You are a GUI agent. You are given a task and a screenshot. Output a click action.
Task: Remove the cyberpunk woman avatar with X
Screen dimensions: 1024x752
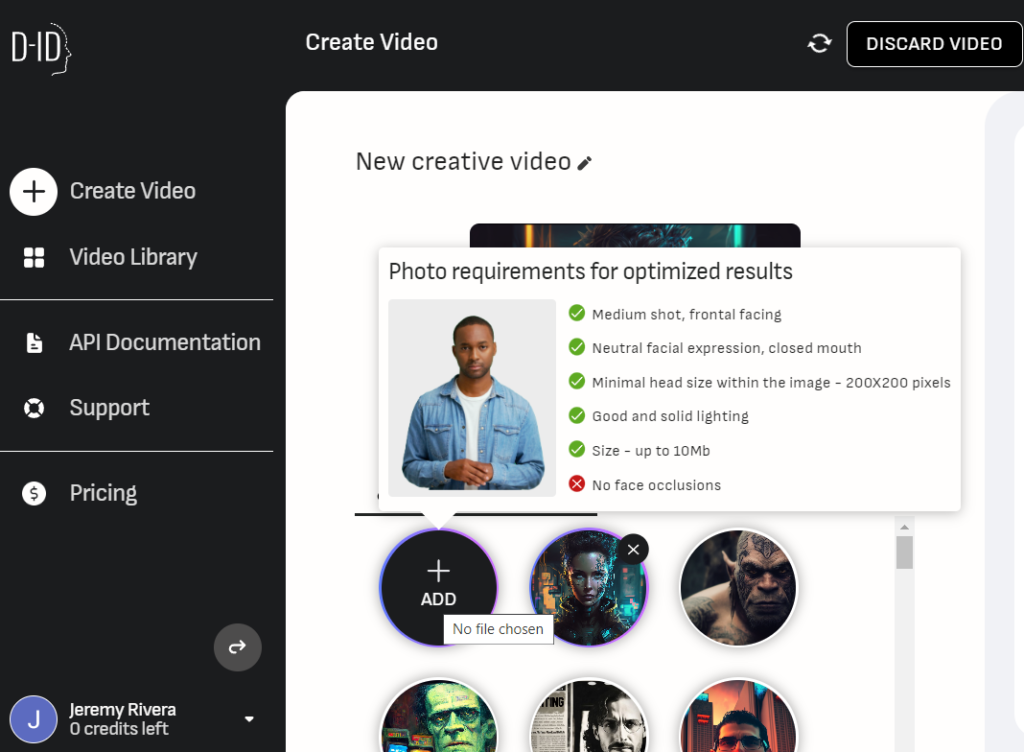click(x=633, y=550)
